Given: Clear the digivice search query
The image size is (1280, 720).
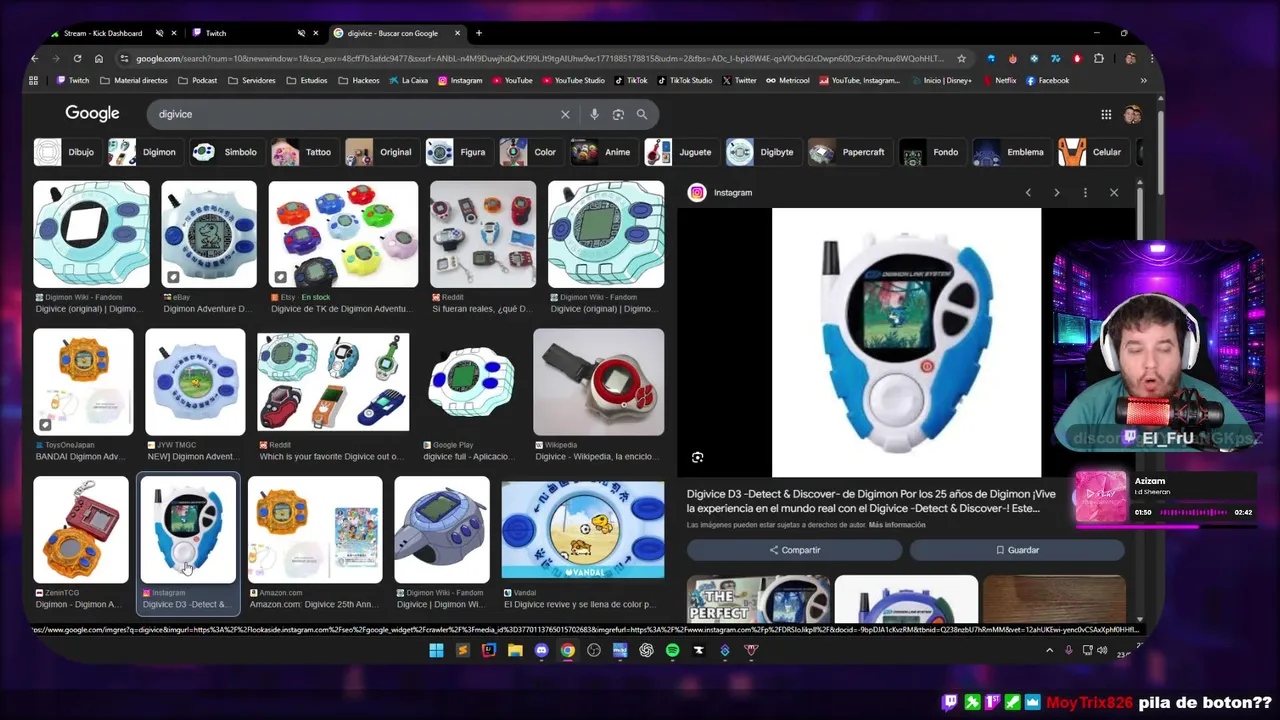Looking at the screenshot, I should coord(565,114).
